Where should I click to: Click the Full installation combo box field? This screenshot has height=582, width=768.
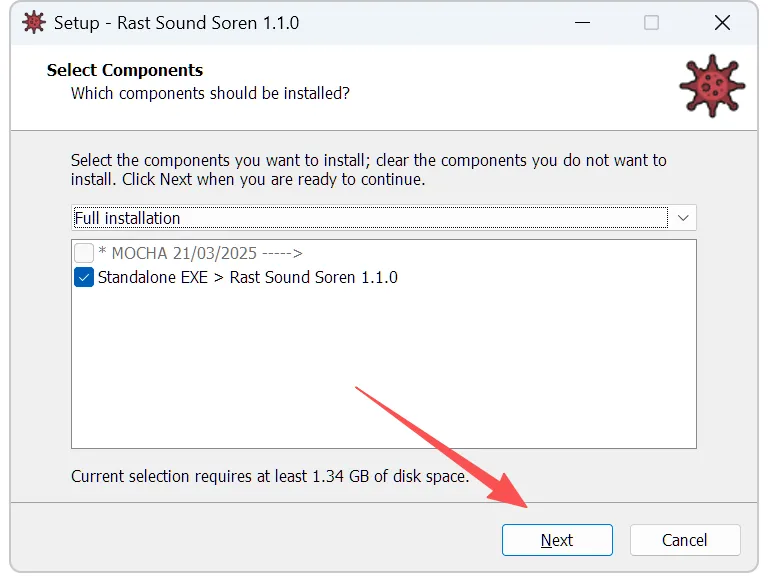tap(370, 218)
